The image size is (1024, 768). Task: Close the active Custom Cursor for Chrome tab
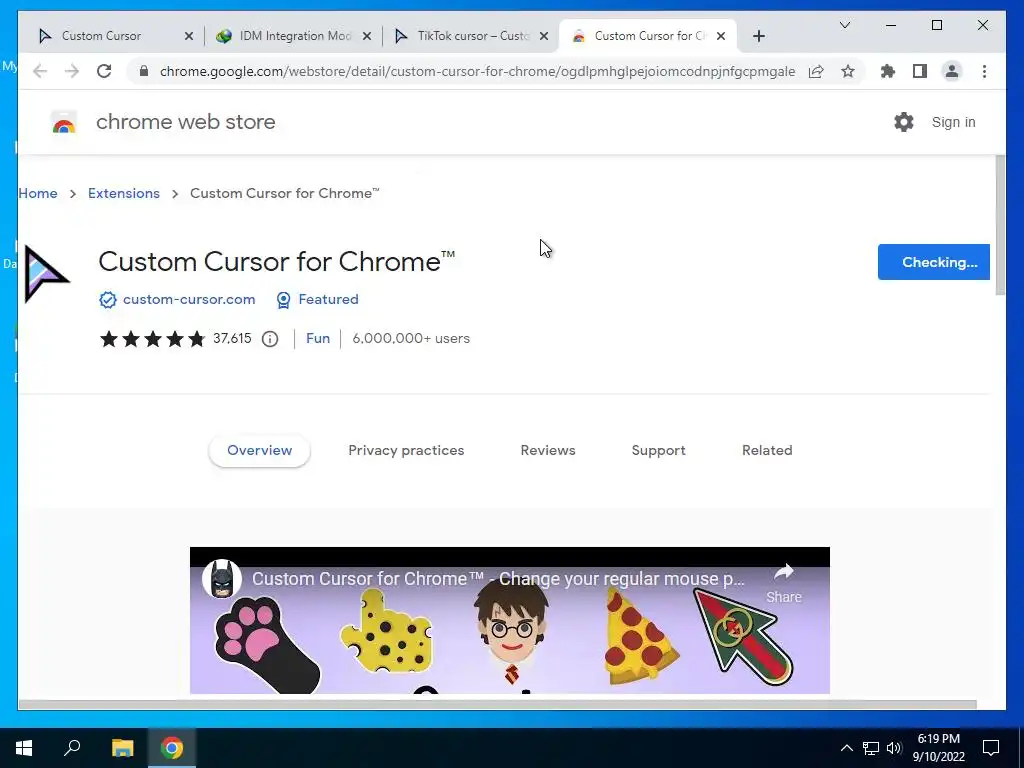pyautogui.click(x=721, y=36)
